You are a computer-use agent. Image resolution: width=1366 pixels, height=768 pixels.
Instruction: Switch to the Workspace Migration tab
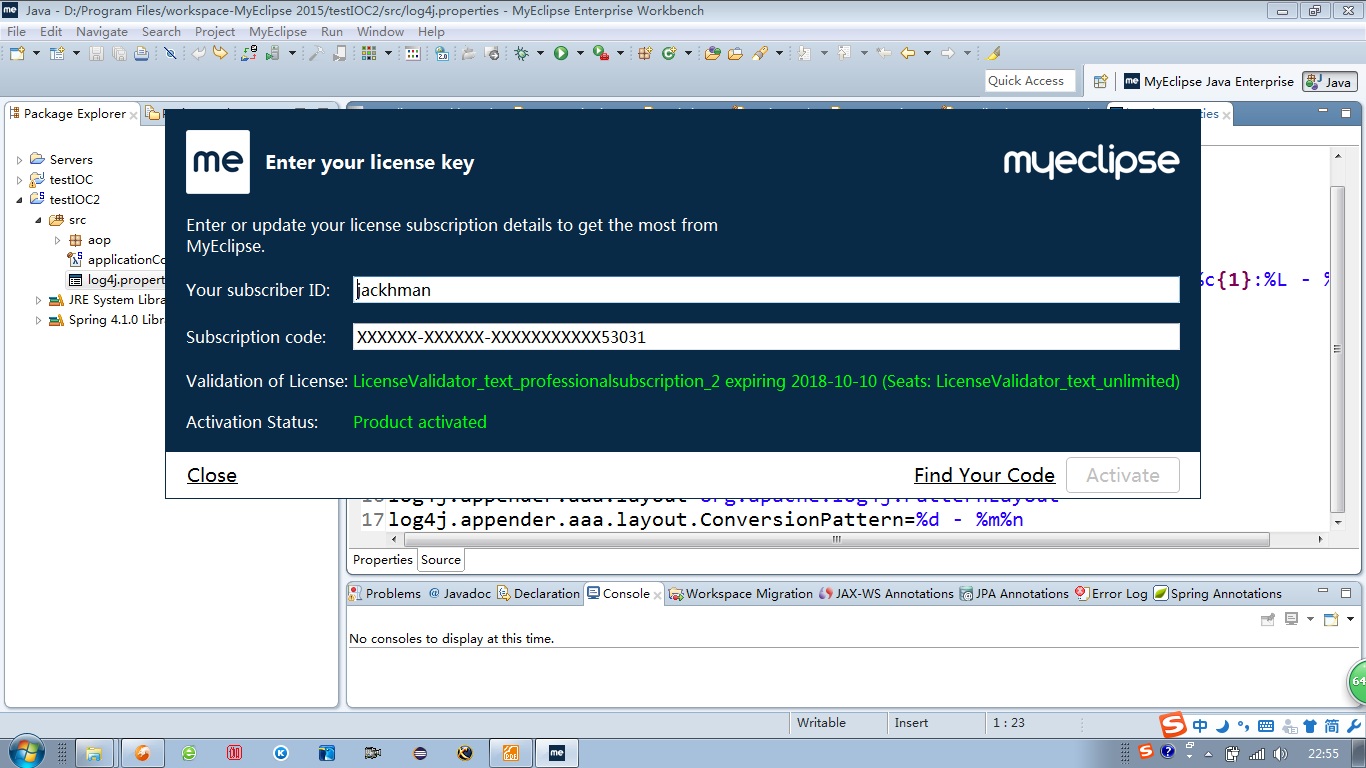741,593
